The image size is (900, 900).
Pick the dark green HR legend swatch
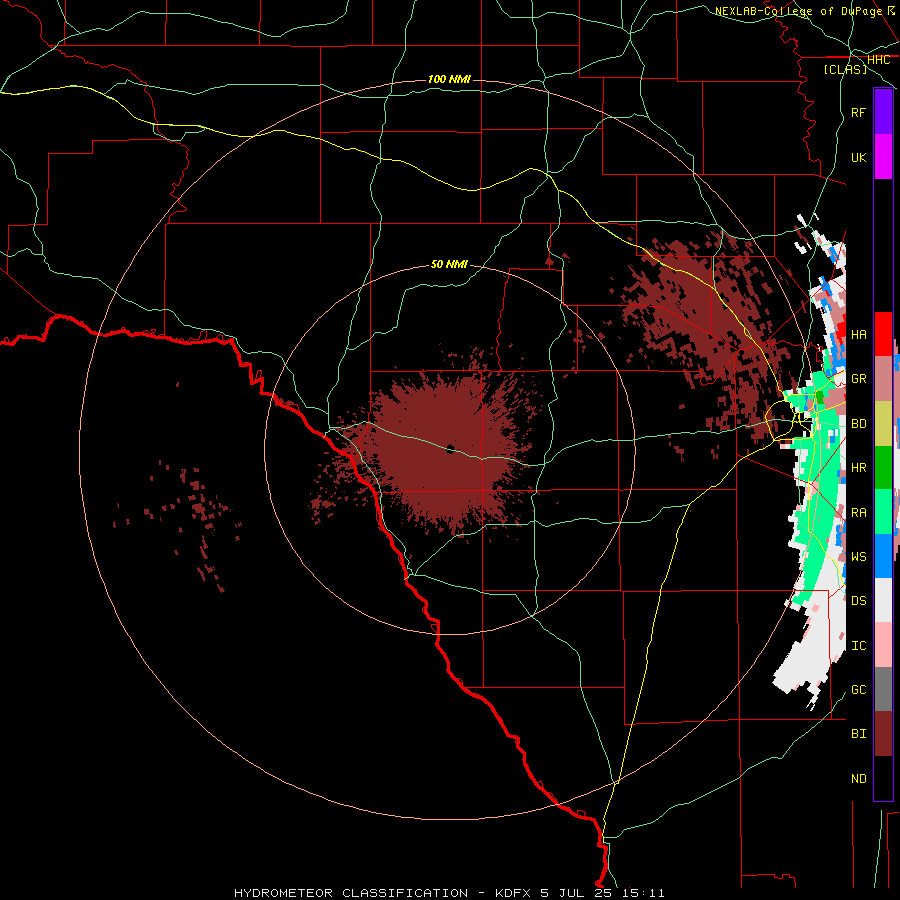coord(883,468)
